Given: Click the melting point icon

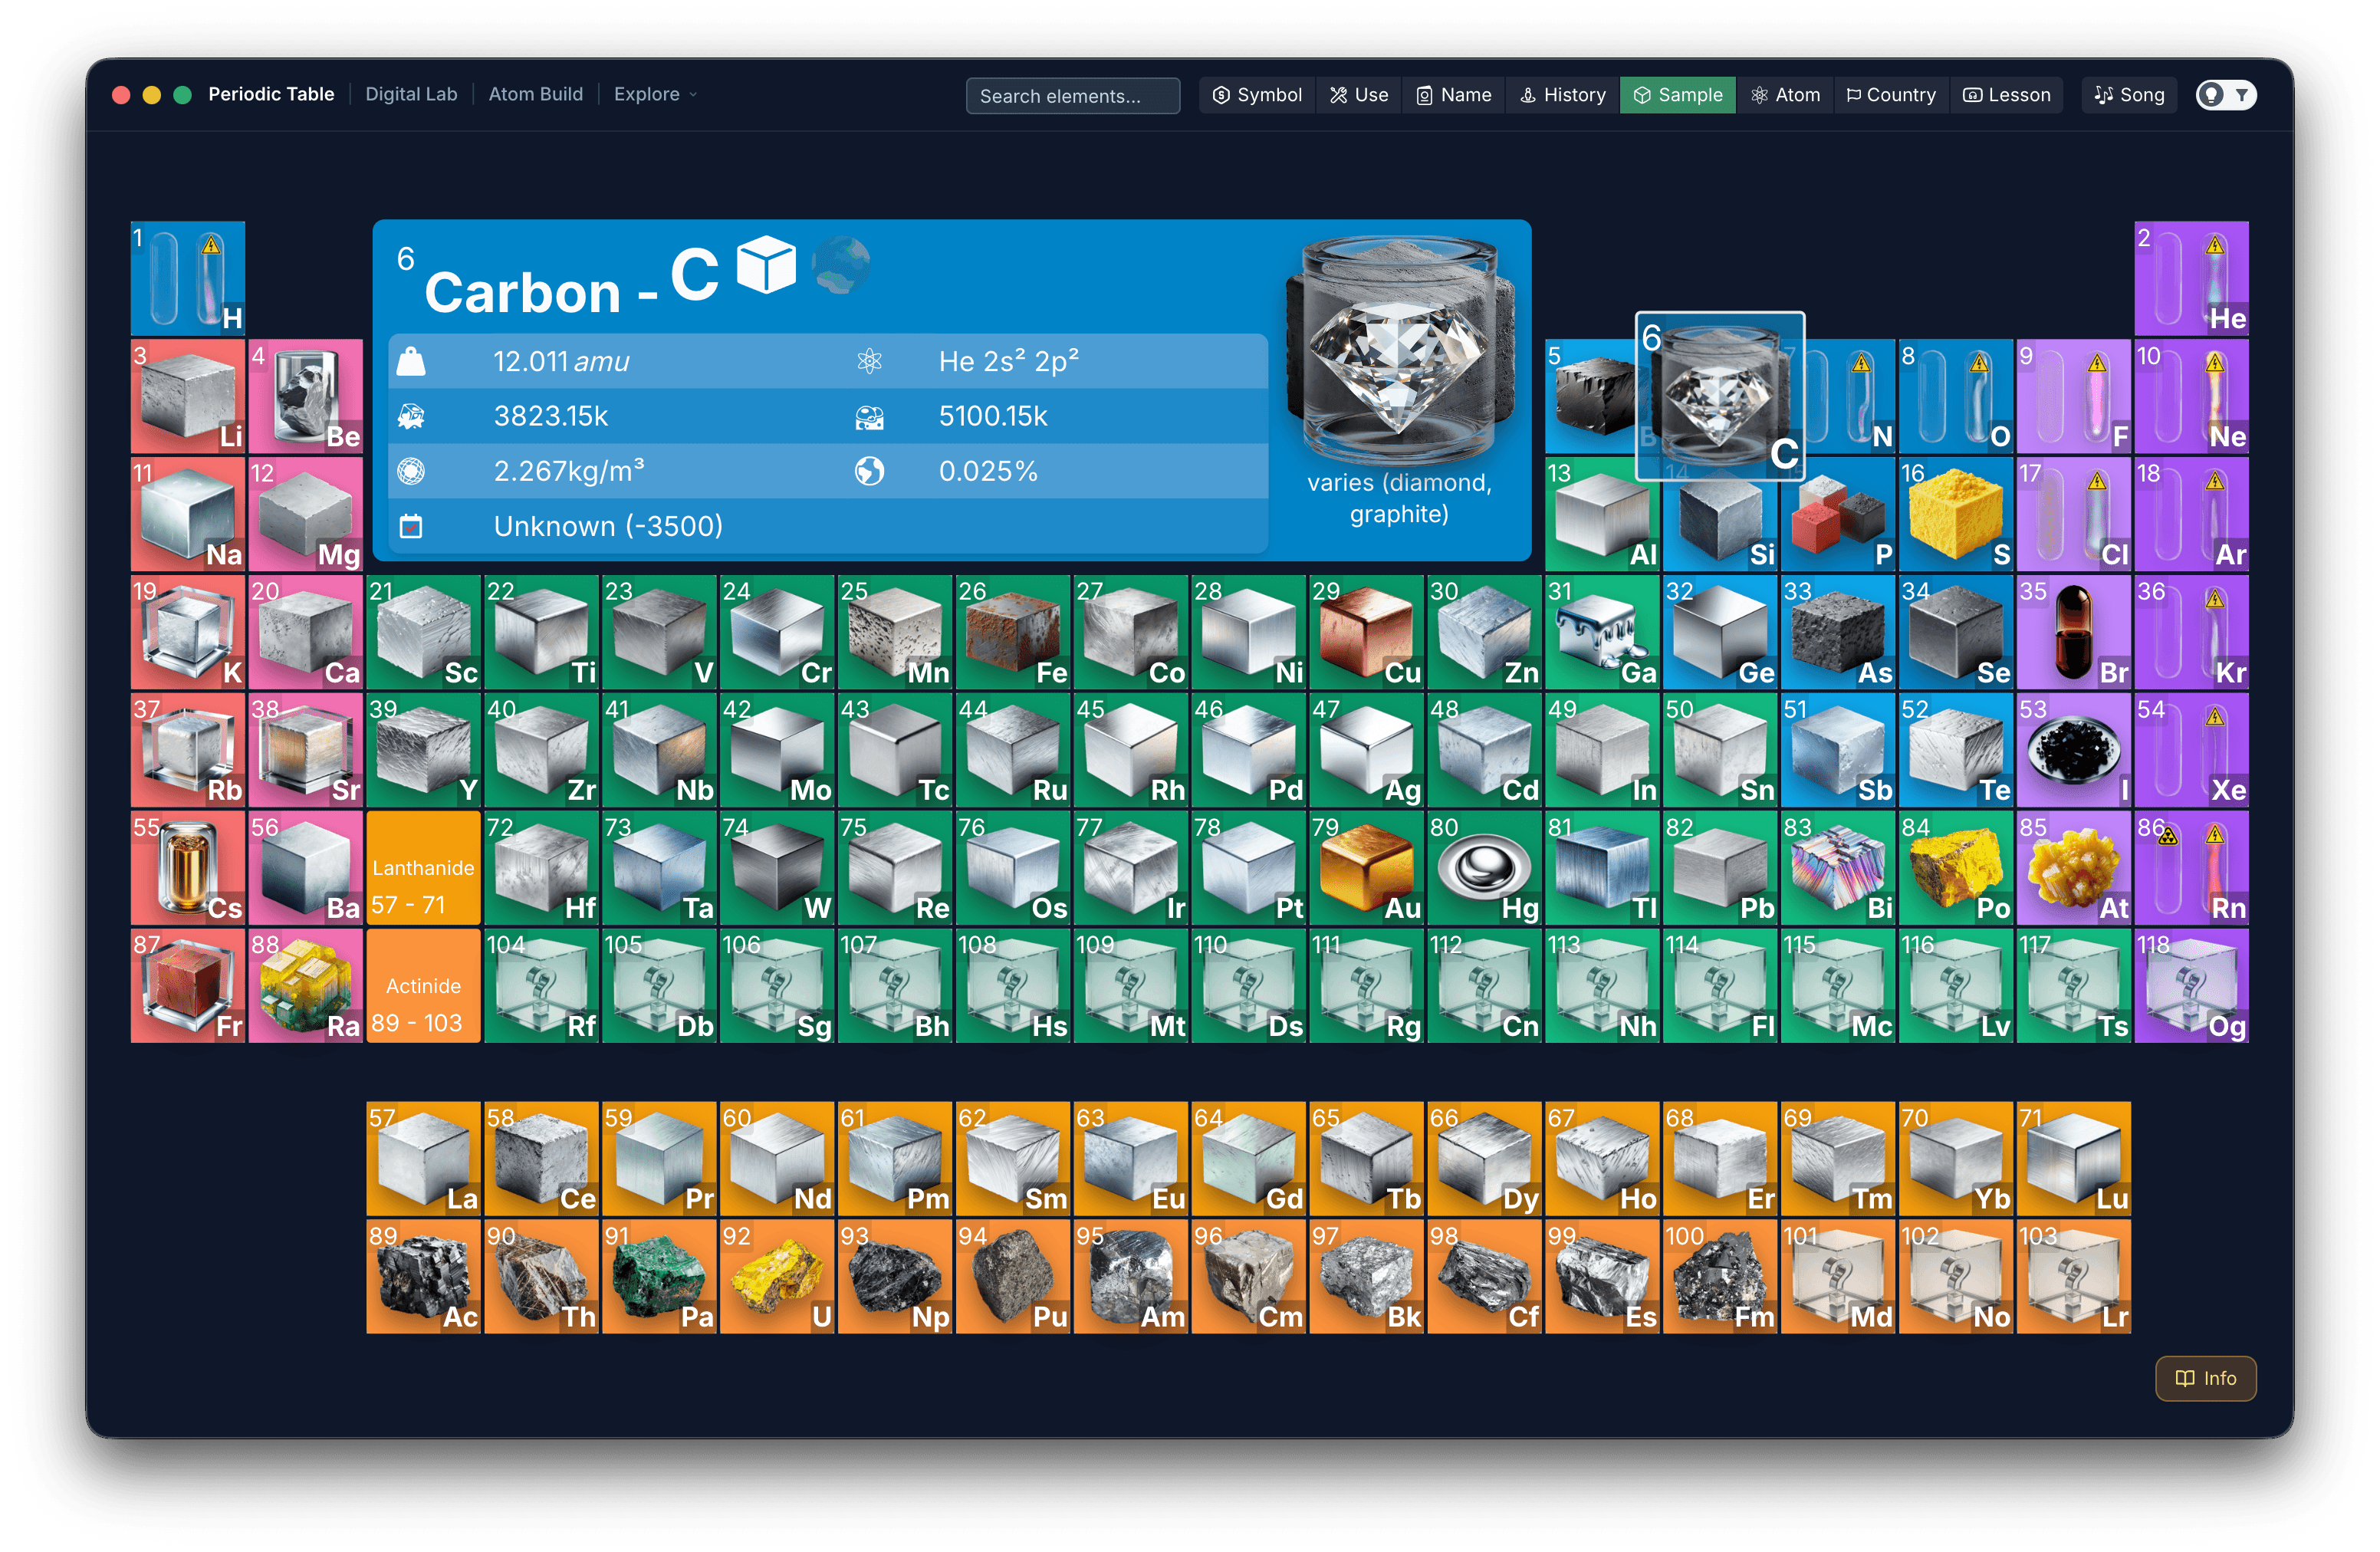Looking at the screenshot, I should point(411,416).
